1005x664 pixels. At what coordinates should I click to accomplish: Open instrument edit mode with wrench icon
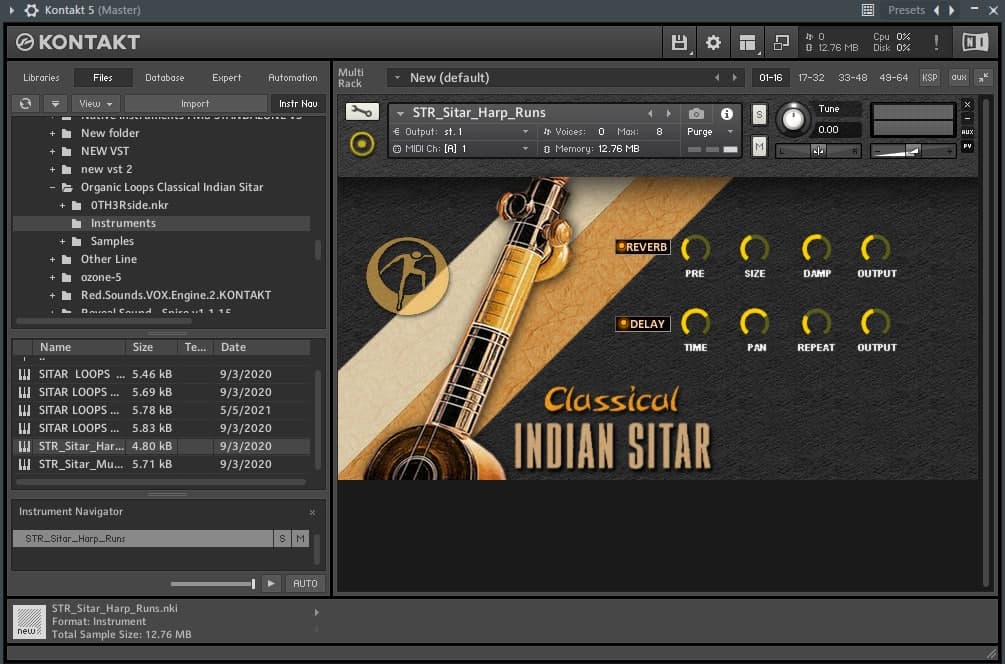tap(362, 112)
